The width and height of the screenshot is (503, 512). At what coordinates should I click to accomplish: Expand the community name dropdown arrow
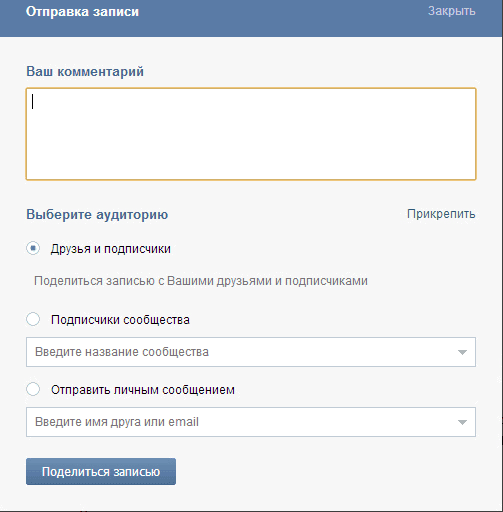(x=462, y=352)
